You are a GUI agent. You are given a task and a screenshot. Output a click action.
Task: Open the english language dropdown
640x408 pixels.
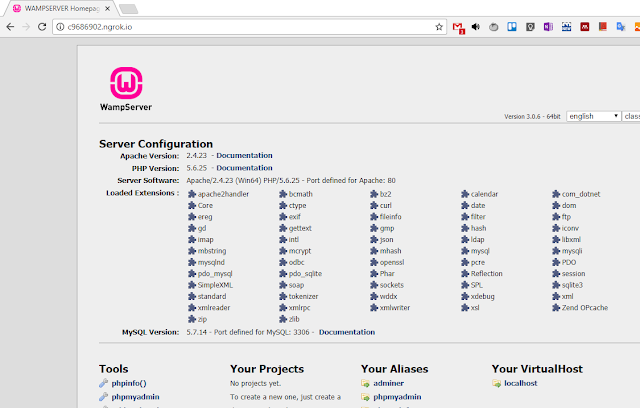593,116
